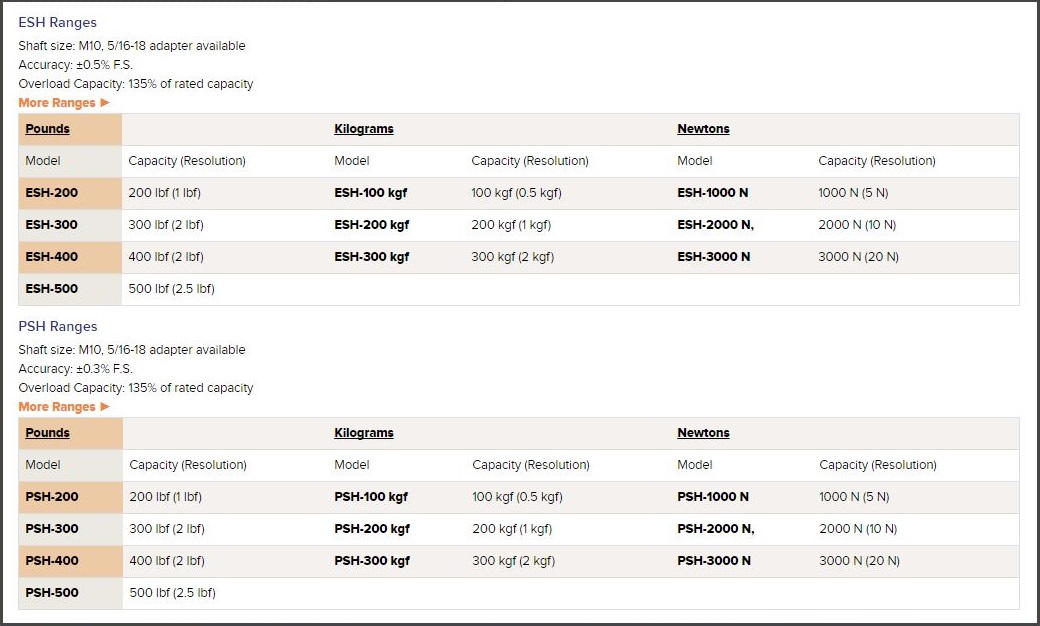This screenshot has height=626, width=1040.
Task: Choose the PSH-500 model entry
Action: pos(52,593)
